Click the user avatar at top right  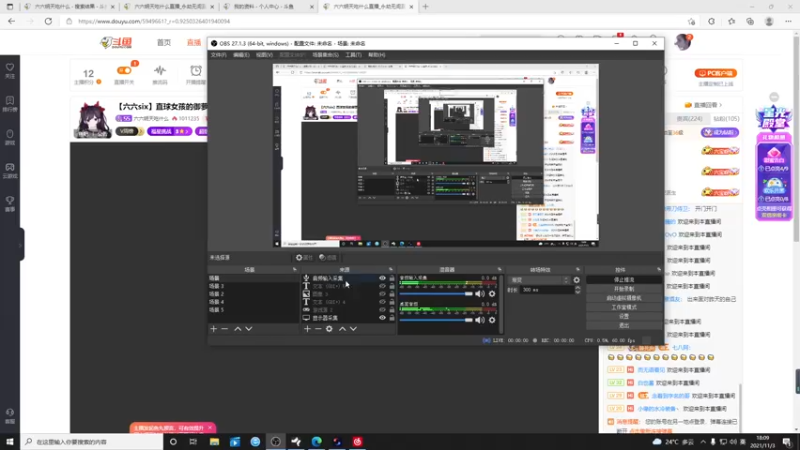[682, 42]
